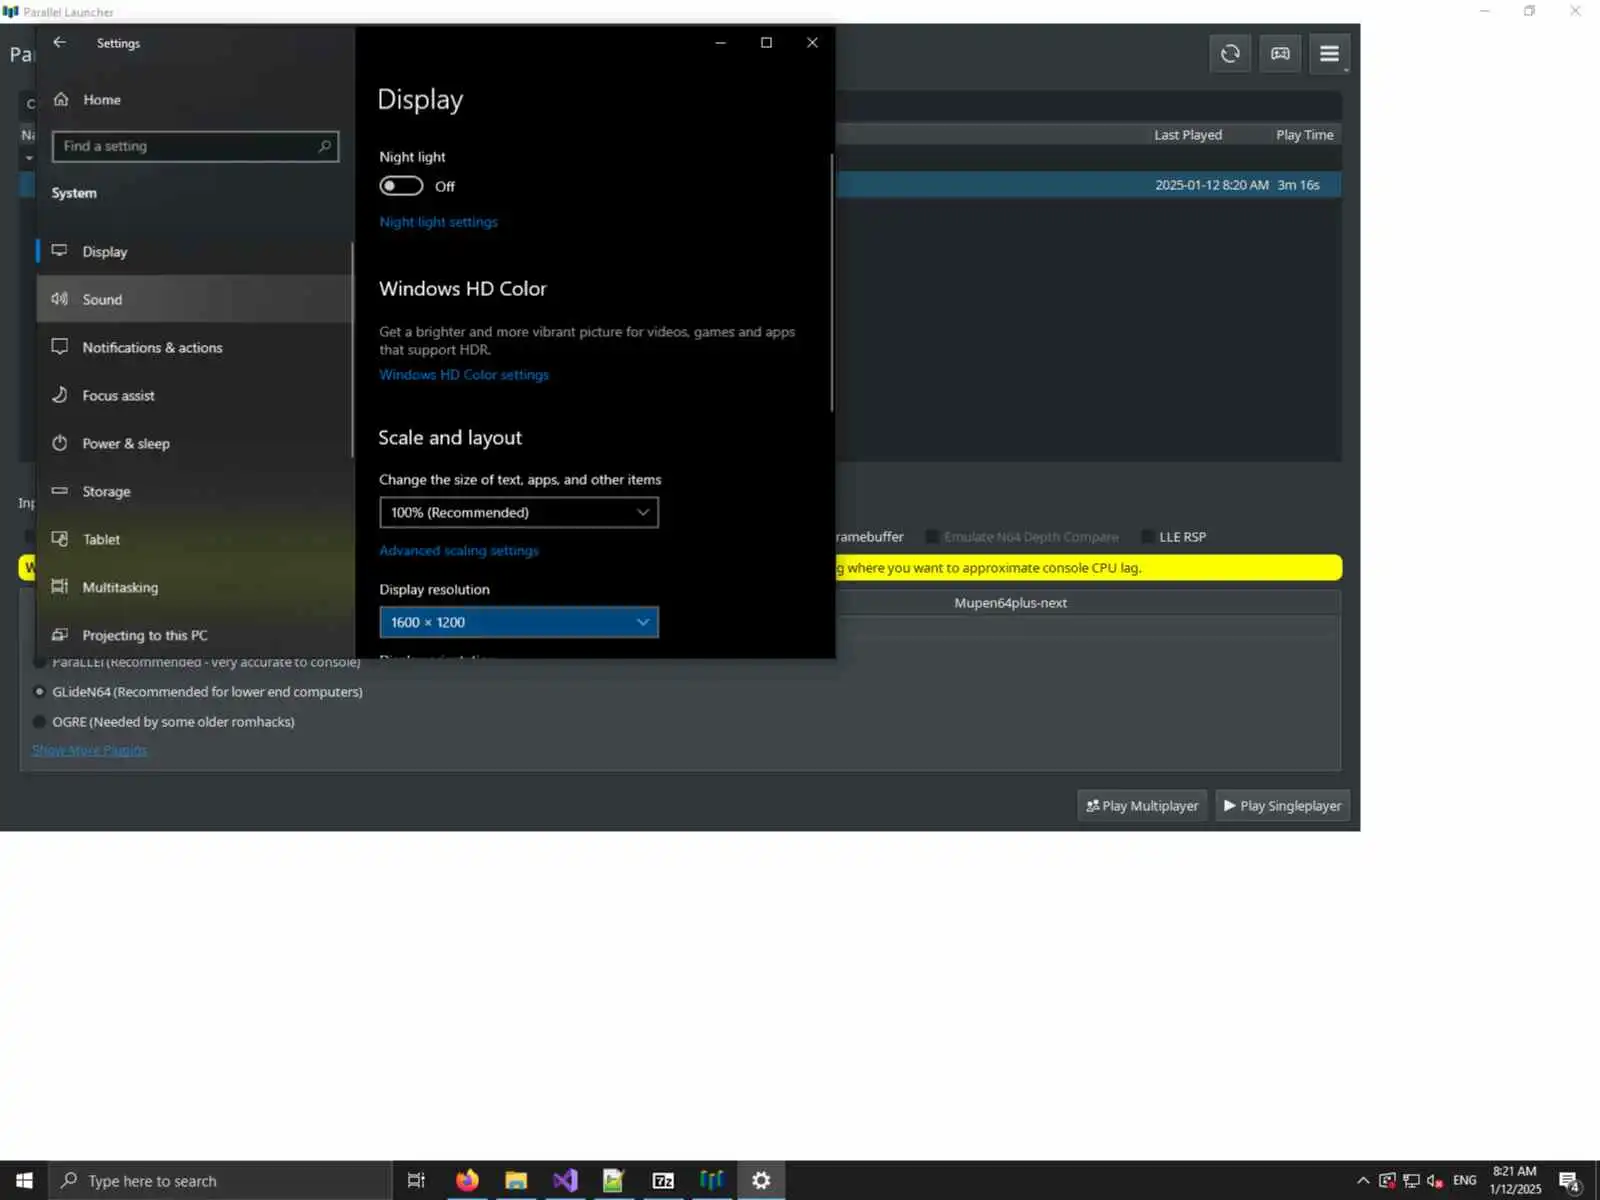Open Multitasking settings
The image size is (1600, 1200).
click(195, 587)
